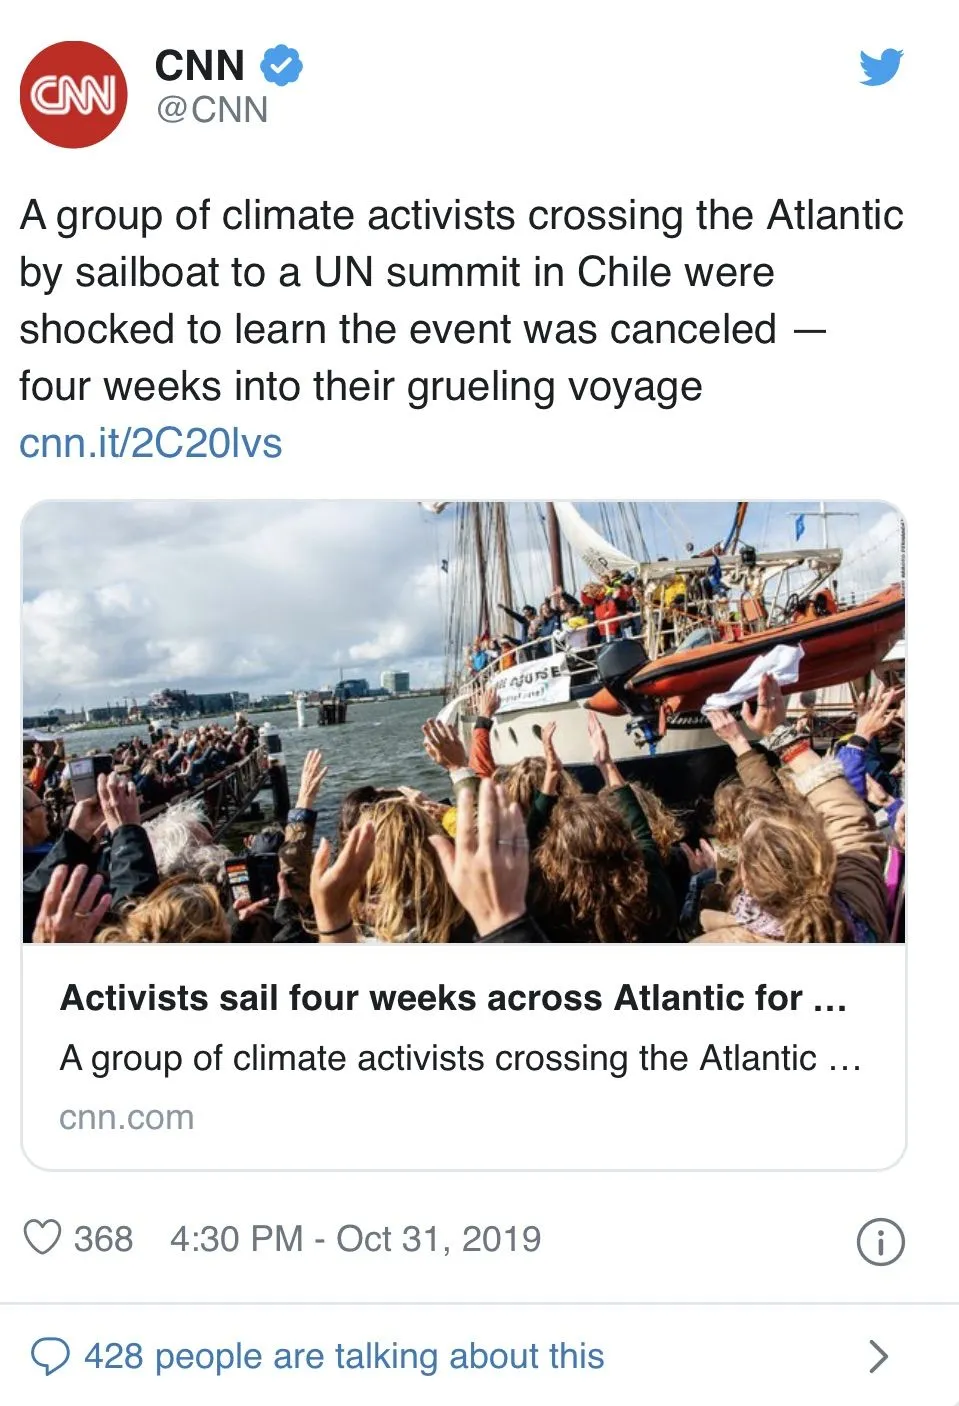The image size is (959, 1406).
Task: Like the tweet with the heart icon
Action: (x=42, y=1238)
